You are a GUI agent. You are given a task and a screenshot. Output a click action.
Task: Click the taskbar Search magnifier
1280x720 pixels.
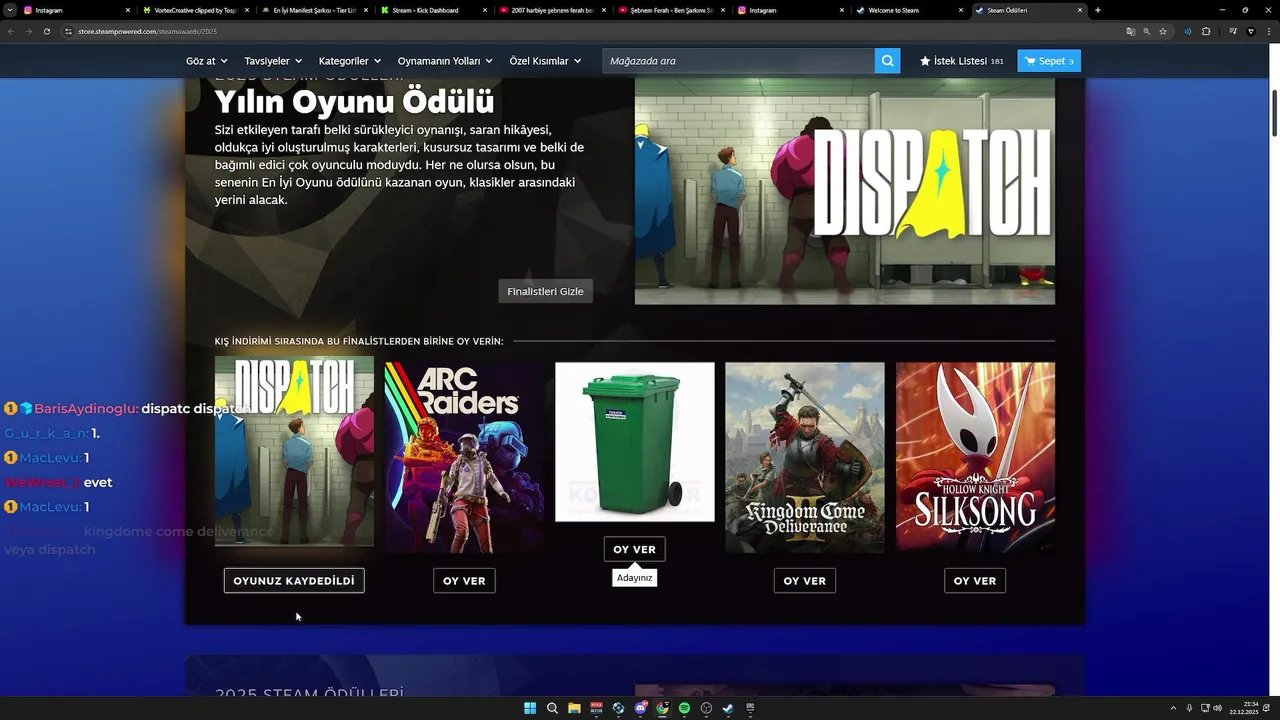(552, 708)
